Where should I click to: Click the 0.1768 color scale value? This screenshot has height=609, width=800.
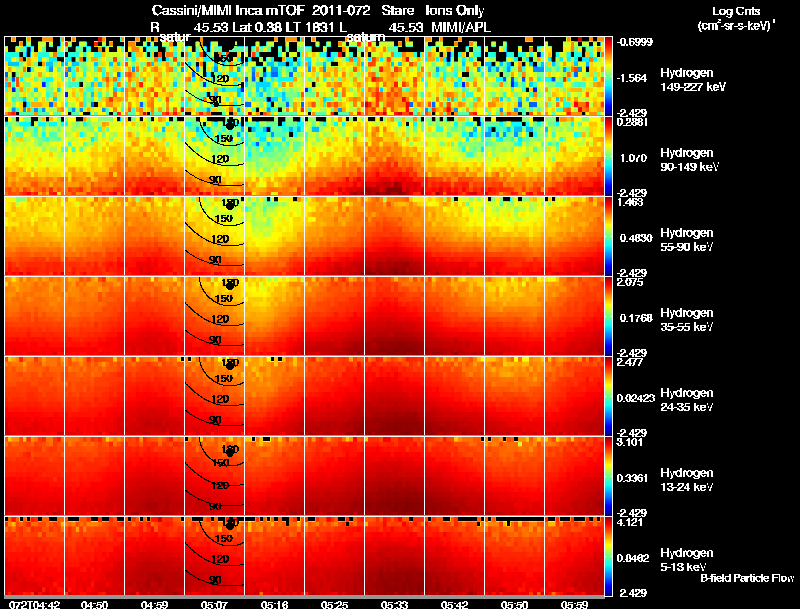636,318
